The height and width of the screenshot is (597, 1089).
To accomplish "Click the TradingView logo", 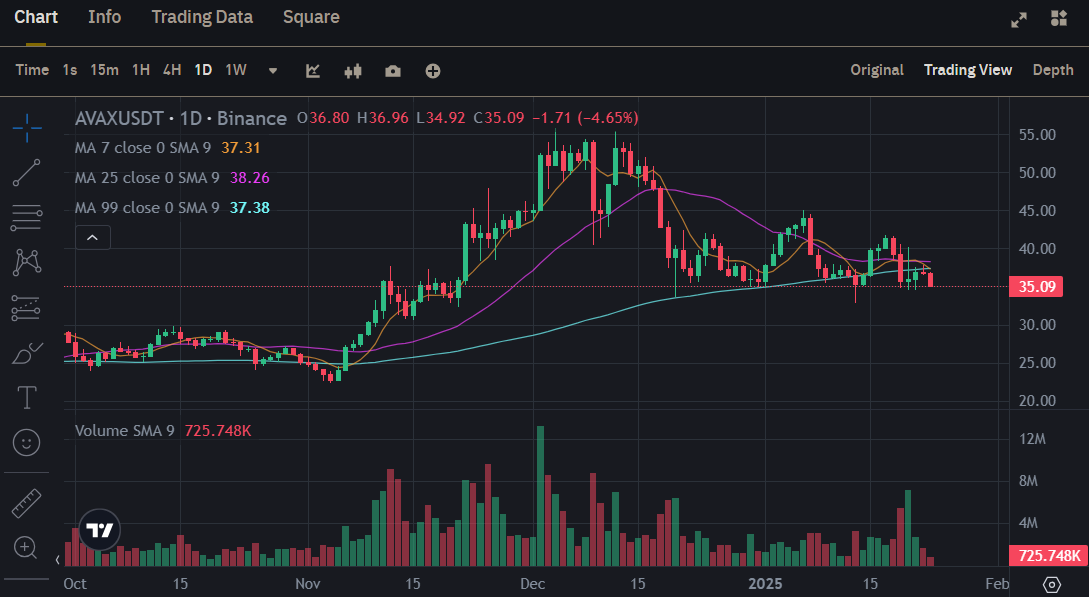I will [100, 530].
